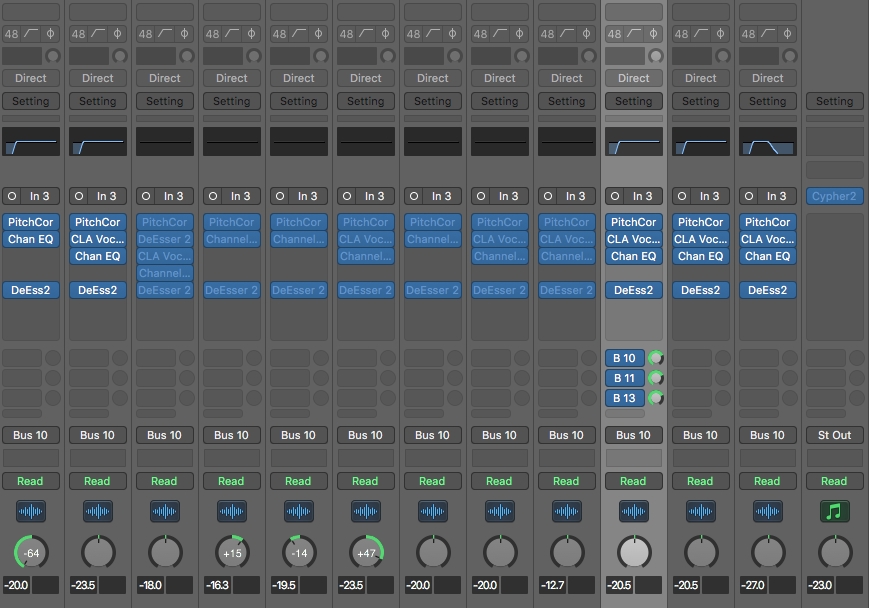869x608 pixels.
Task: Open the In 3 input selector
Action: (38, 196)
